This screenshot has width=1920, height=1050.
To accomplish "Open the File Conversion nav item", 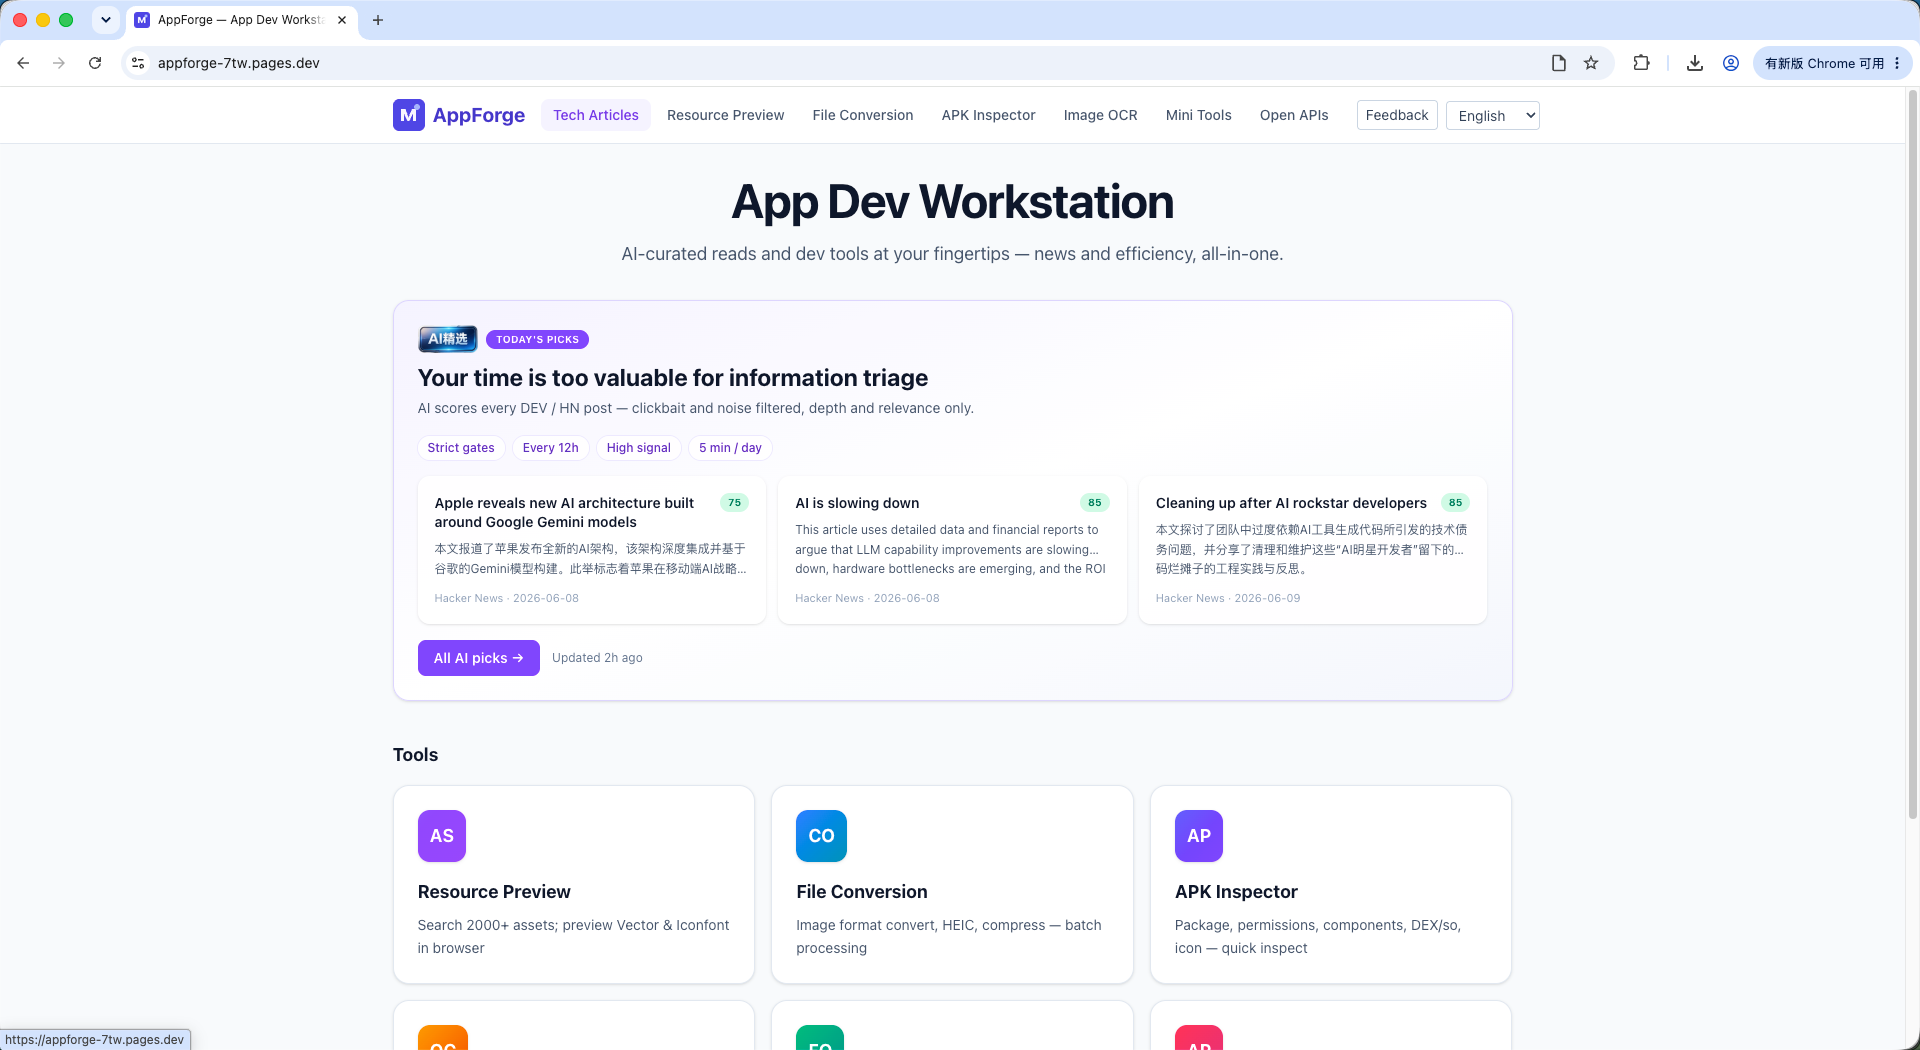I will pyautogui.click(x=863, y=115).
